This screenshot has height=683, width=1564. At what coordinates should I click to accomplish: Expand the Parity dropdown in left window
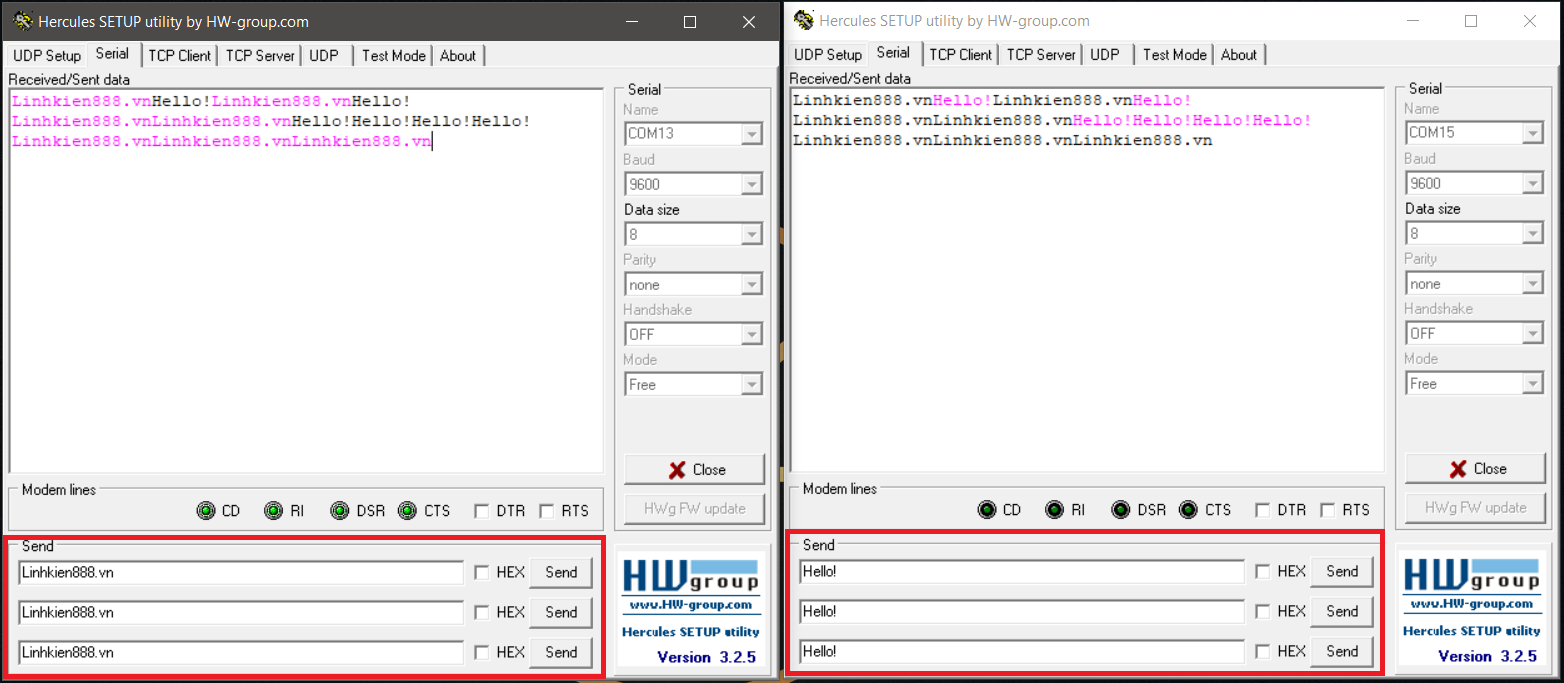click(752, 285)
